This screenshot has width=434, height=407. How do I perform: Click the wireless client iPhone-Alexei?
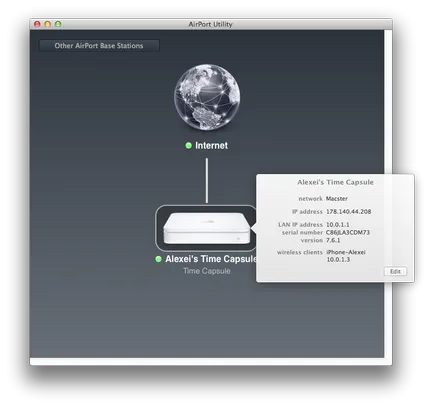point(346,252)
